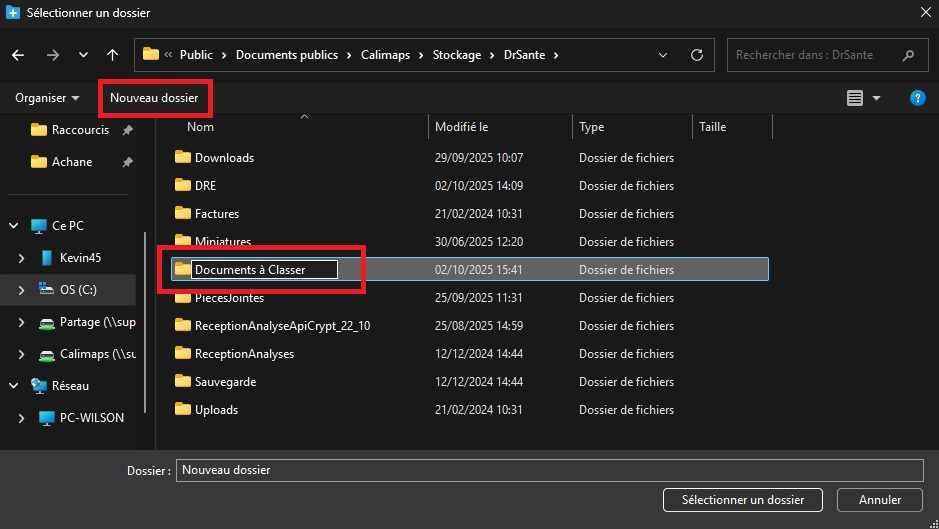Click the Back navigation arrow

tap(18, 55)
